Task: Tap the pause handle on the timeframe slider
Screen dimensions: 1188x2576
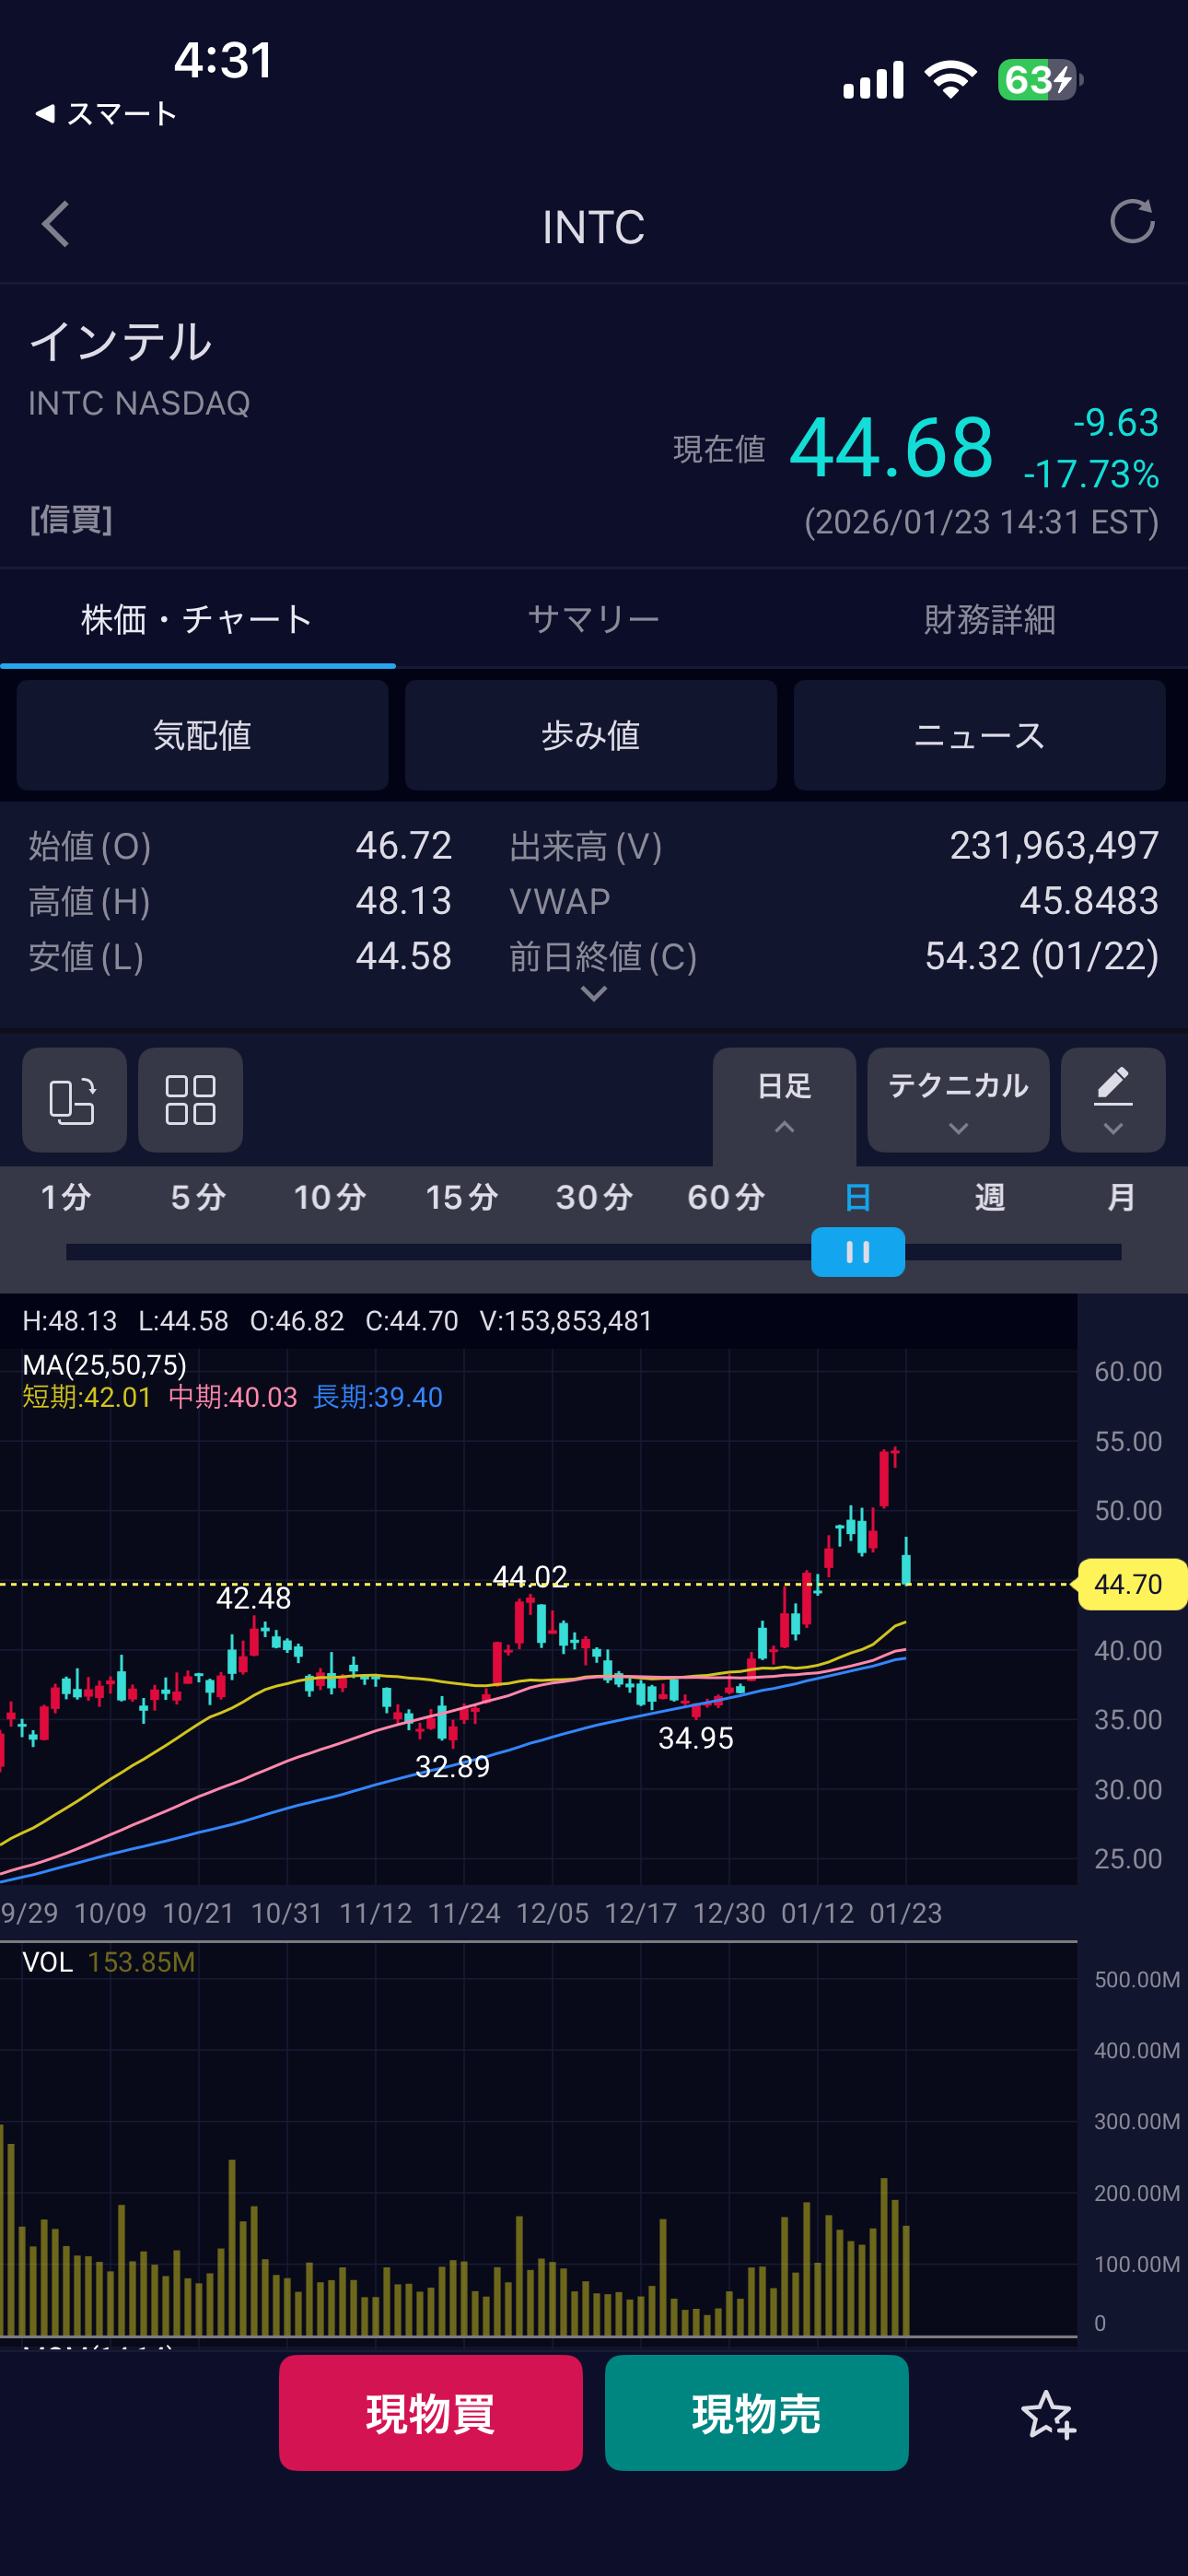Action: [x=857, y=1252]
